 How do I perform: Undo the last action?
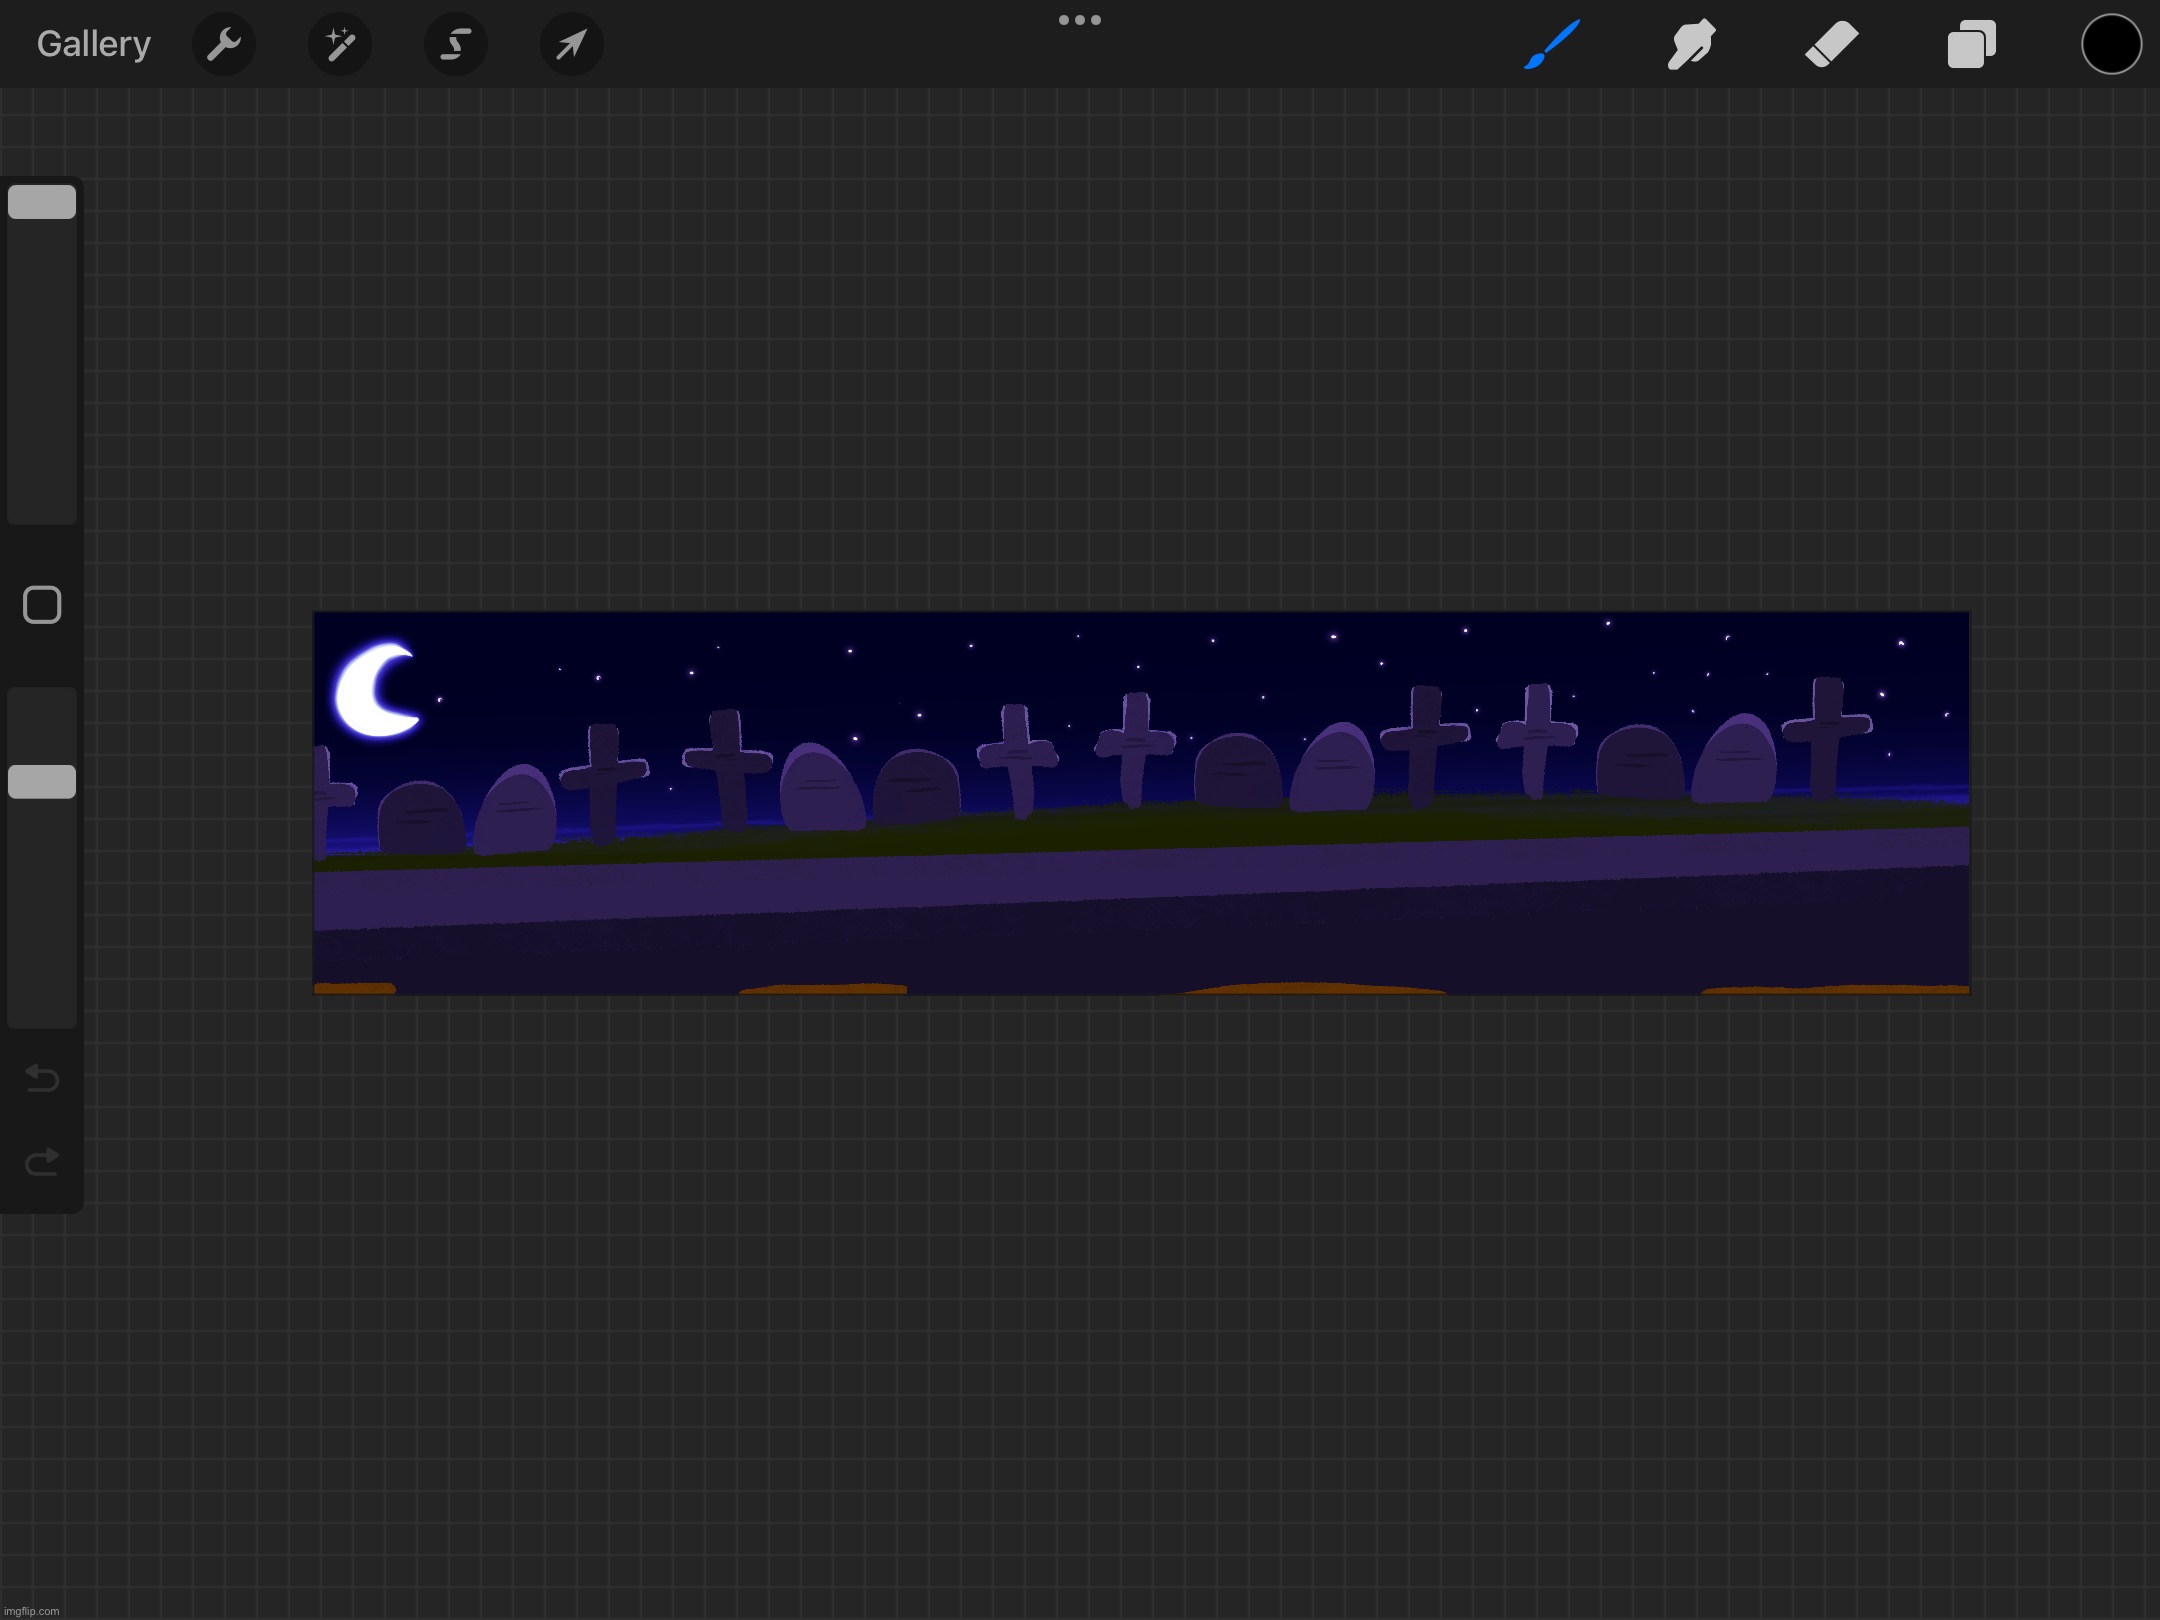click(x=42, y=1078)
